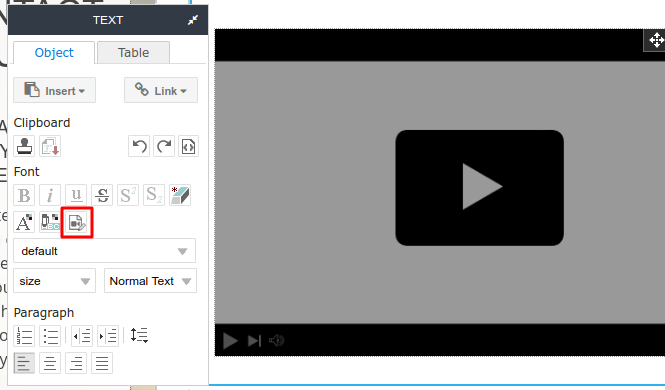Toggle underline formatting
665x390 pixels.
click(76, 195)
